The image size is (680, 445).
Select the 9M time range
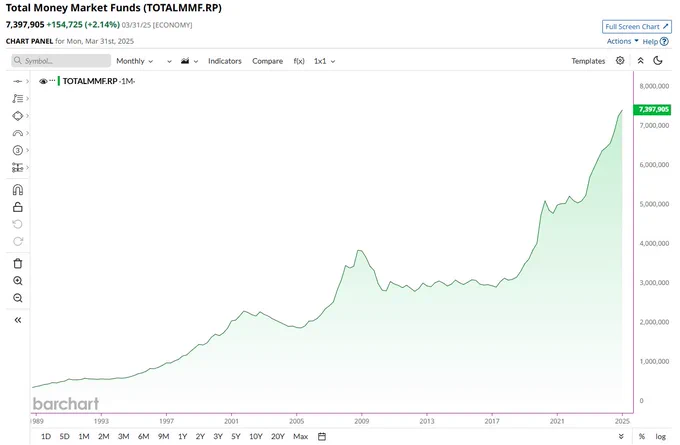pos(163,436)
